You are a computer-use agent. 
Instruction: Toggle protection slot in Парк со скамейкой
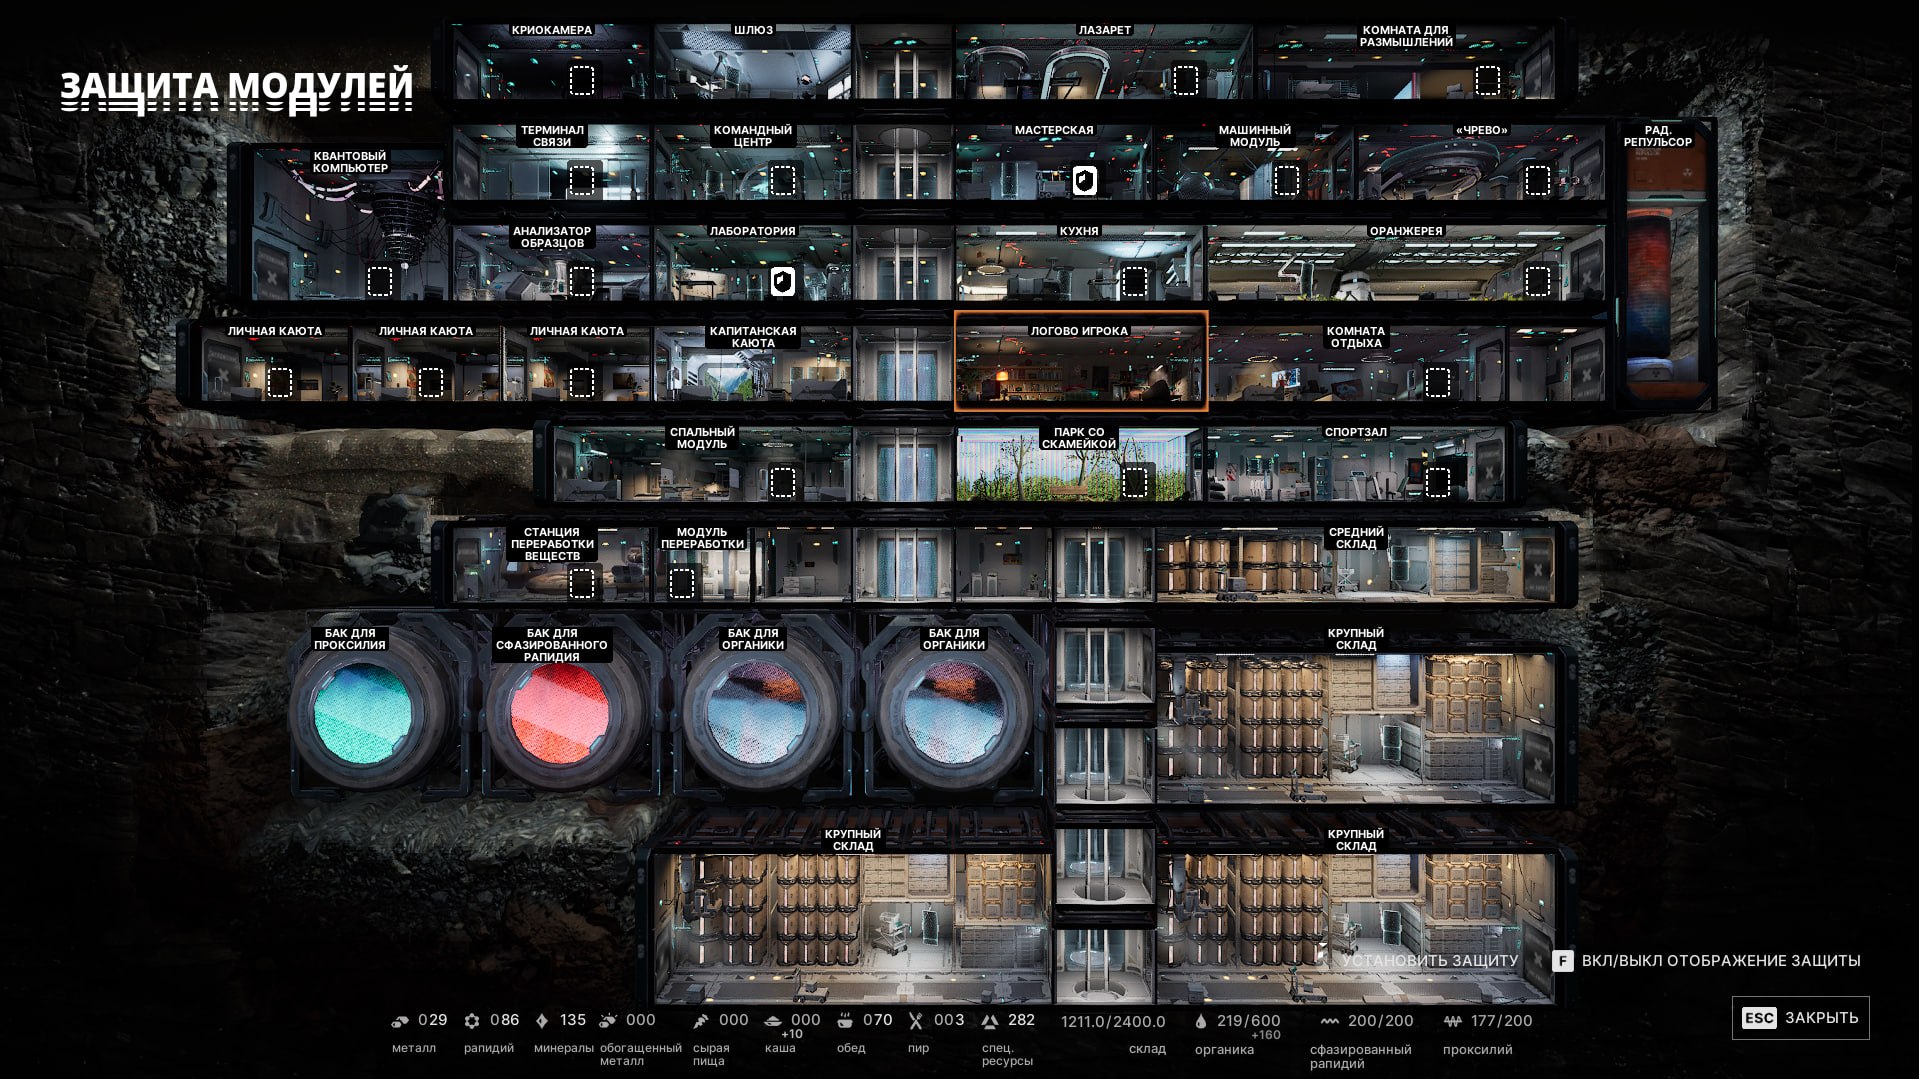1135,483
